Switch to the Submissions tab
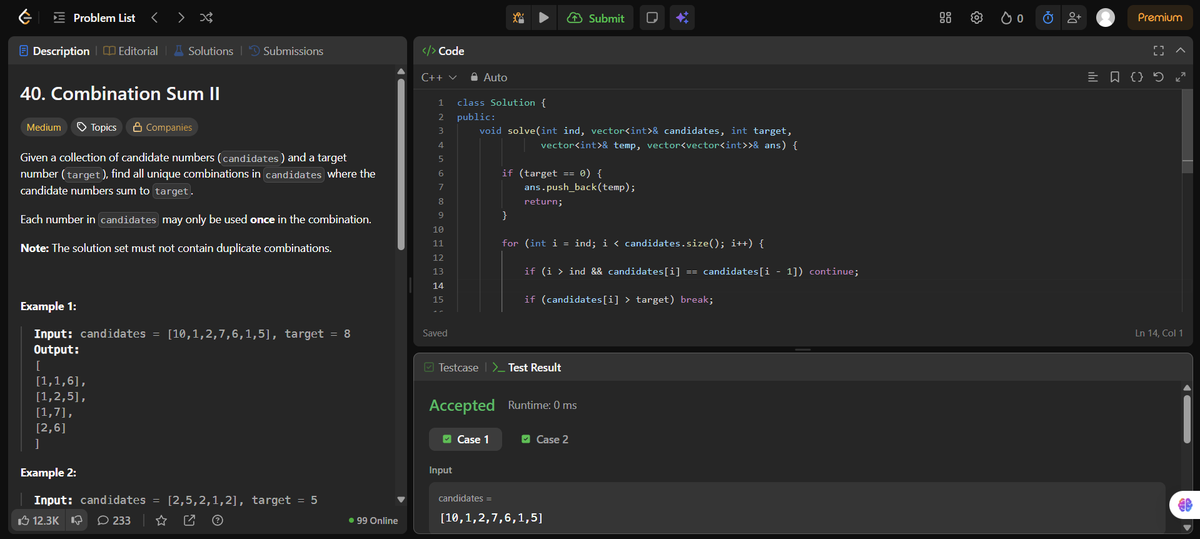Image resolution: width=1200 pixels, height=539 pixels. (x=286, y=51)
